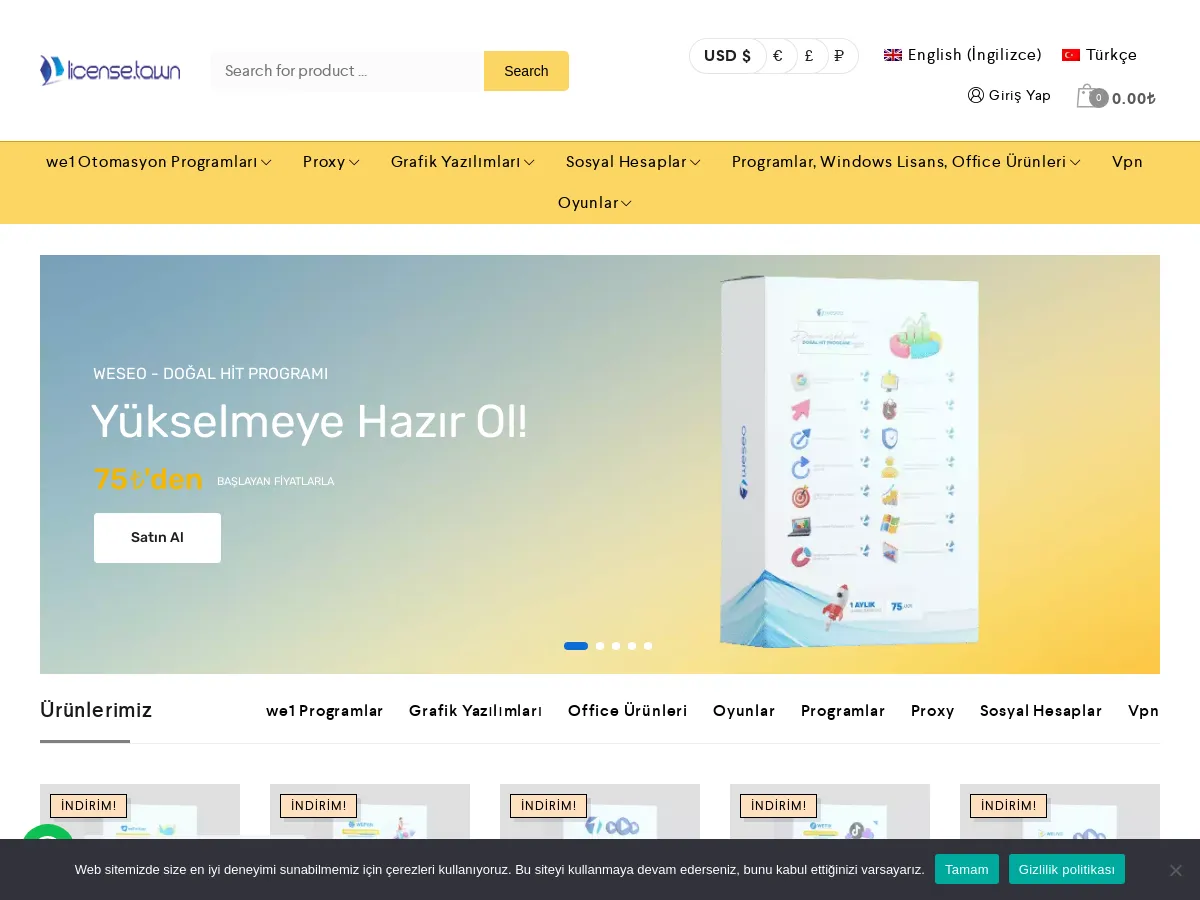Dismiss cookie notice with X icon
The width and height of the screenshot is (1200, 900).
pos(1175,870)
